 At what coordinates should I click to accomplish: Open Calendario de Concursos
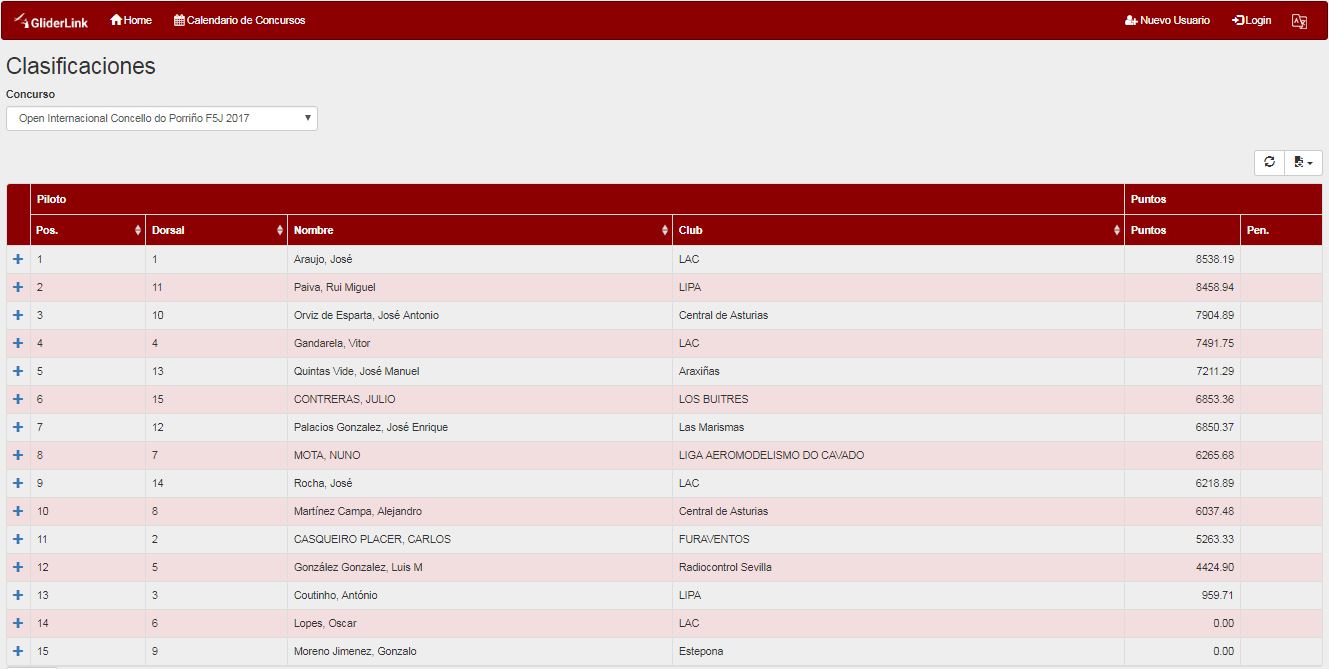(240, 20)
